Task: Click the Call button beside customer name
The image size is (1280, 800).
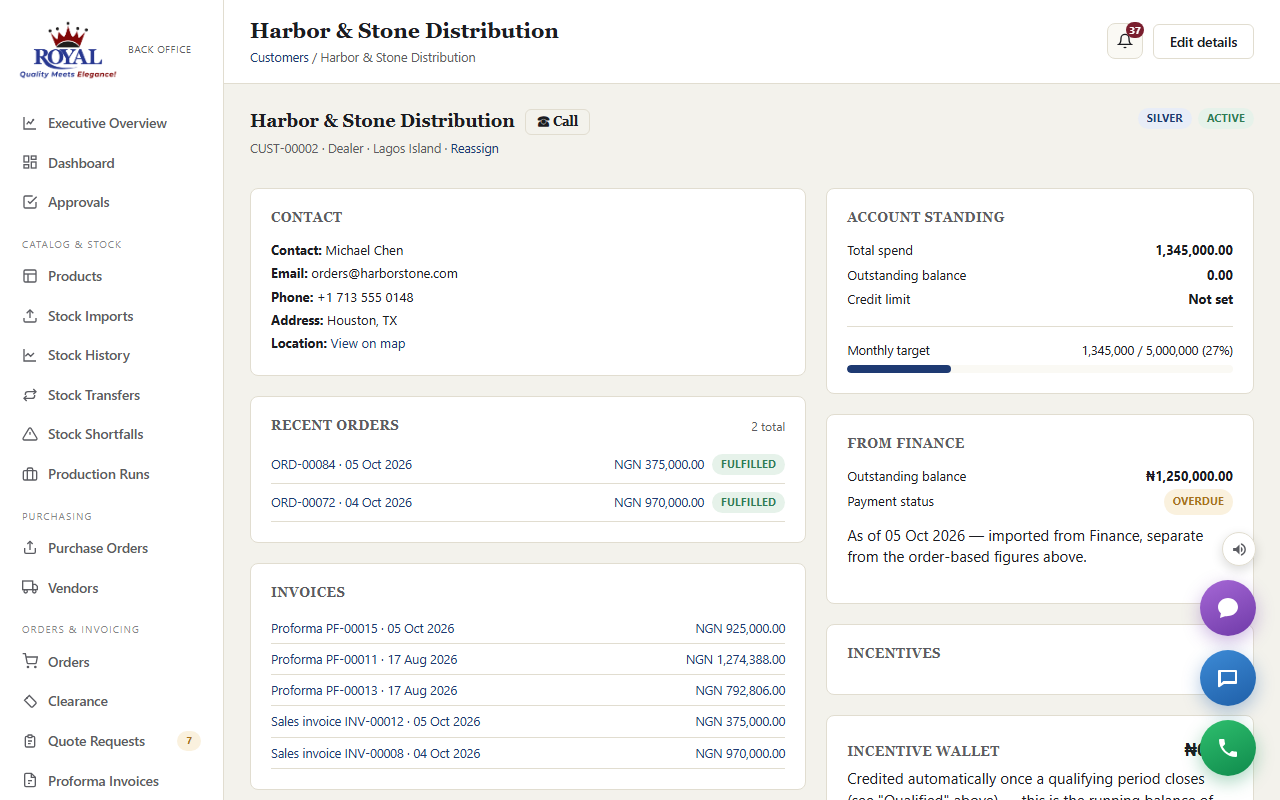Action: point(557,121)
